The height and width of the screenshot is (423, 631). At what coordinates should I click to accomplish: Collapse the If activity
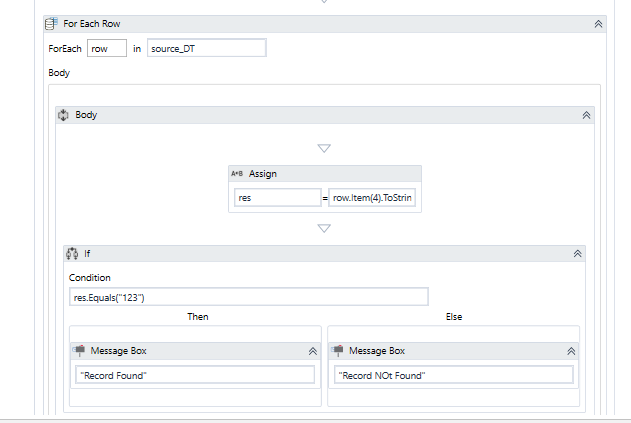577,254
